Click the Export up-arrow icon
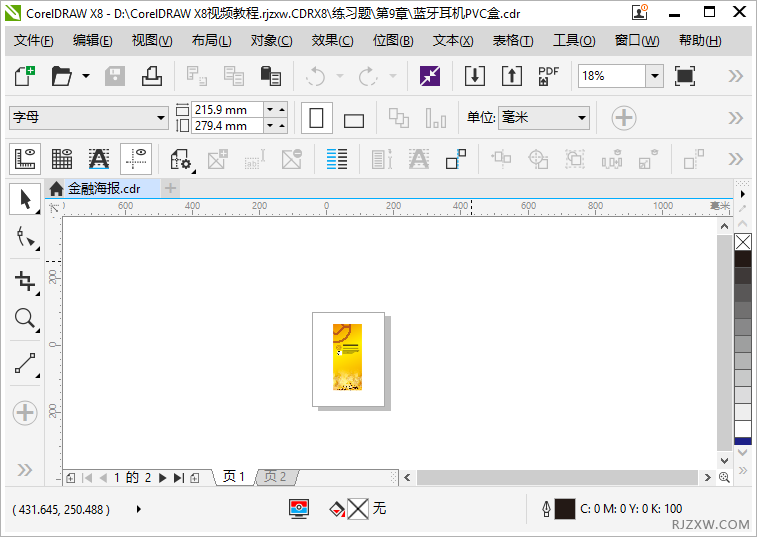The image size is (757, 537). pyautogui.click(x=512, y=76)
